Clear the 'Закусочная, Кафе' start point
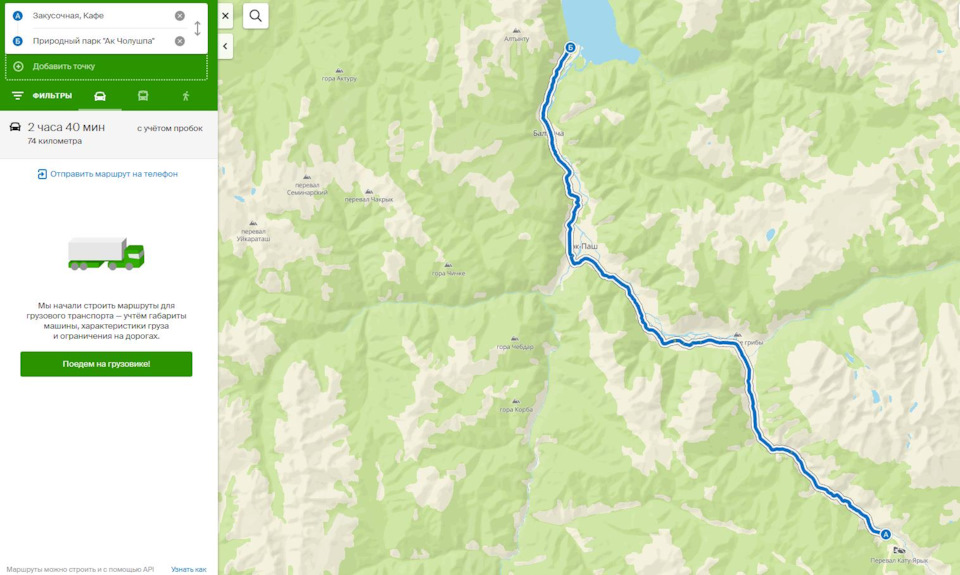 pos(179,16)
